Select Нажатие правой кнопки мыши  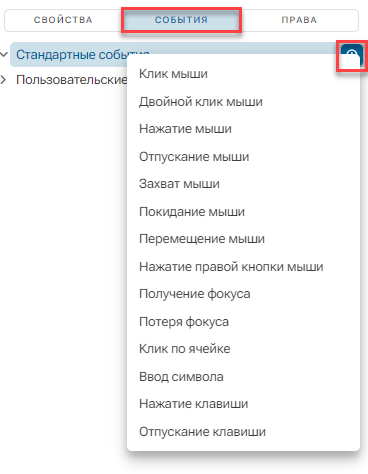click(x=243, y=266)
